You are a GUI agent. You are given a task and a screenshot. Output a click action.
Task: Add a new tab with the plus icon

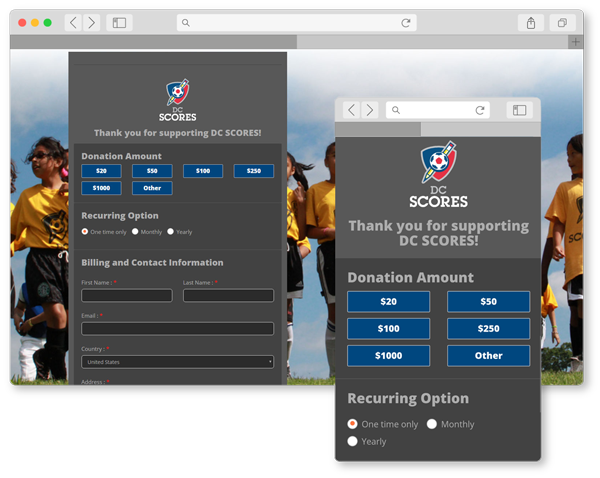tap(576, 42)
